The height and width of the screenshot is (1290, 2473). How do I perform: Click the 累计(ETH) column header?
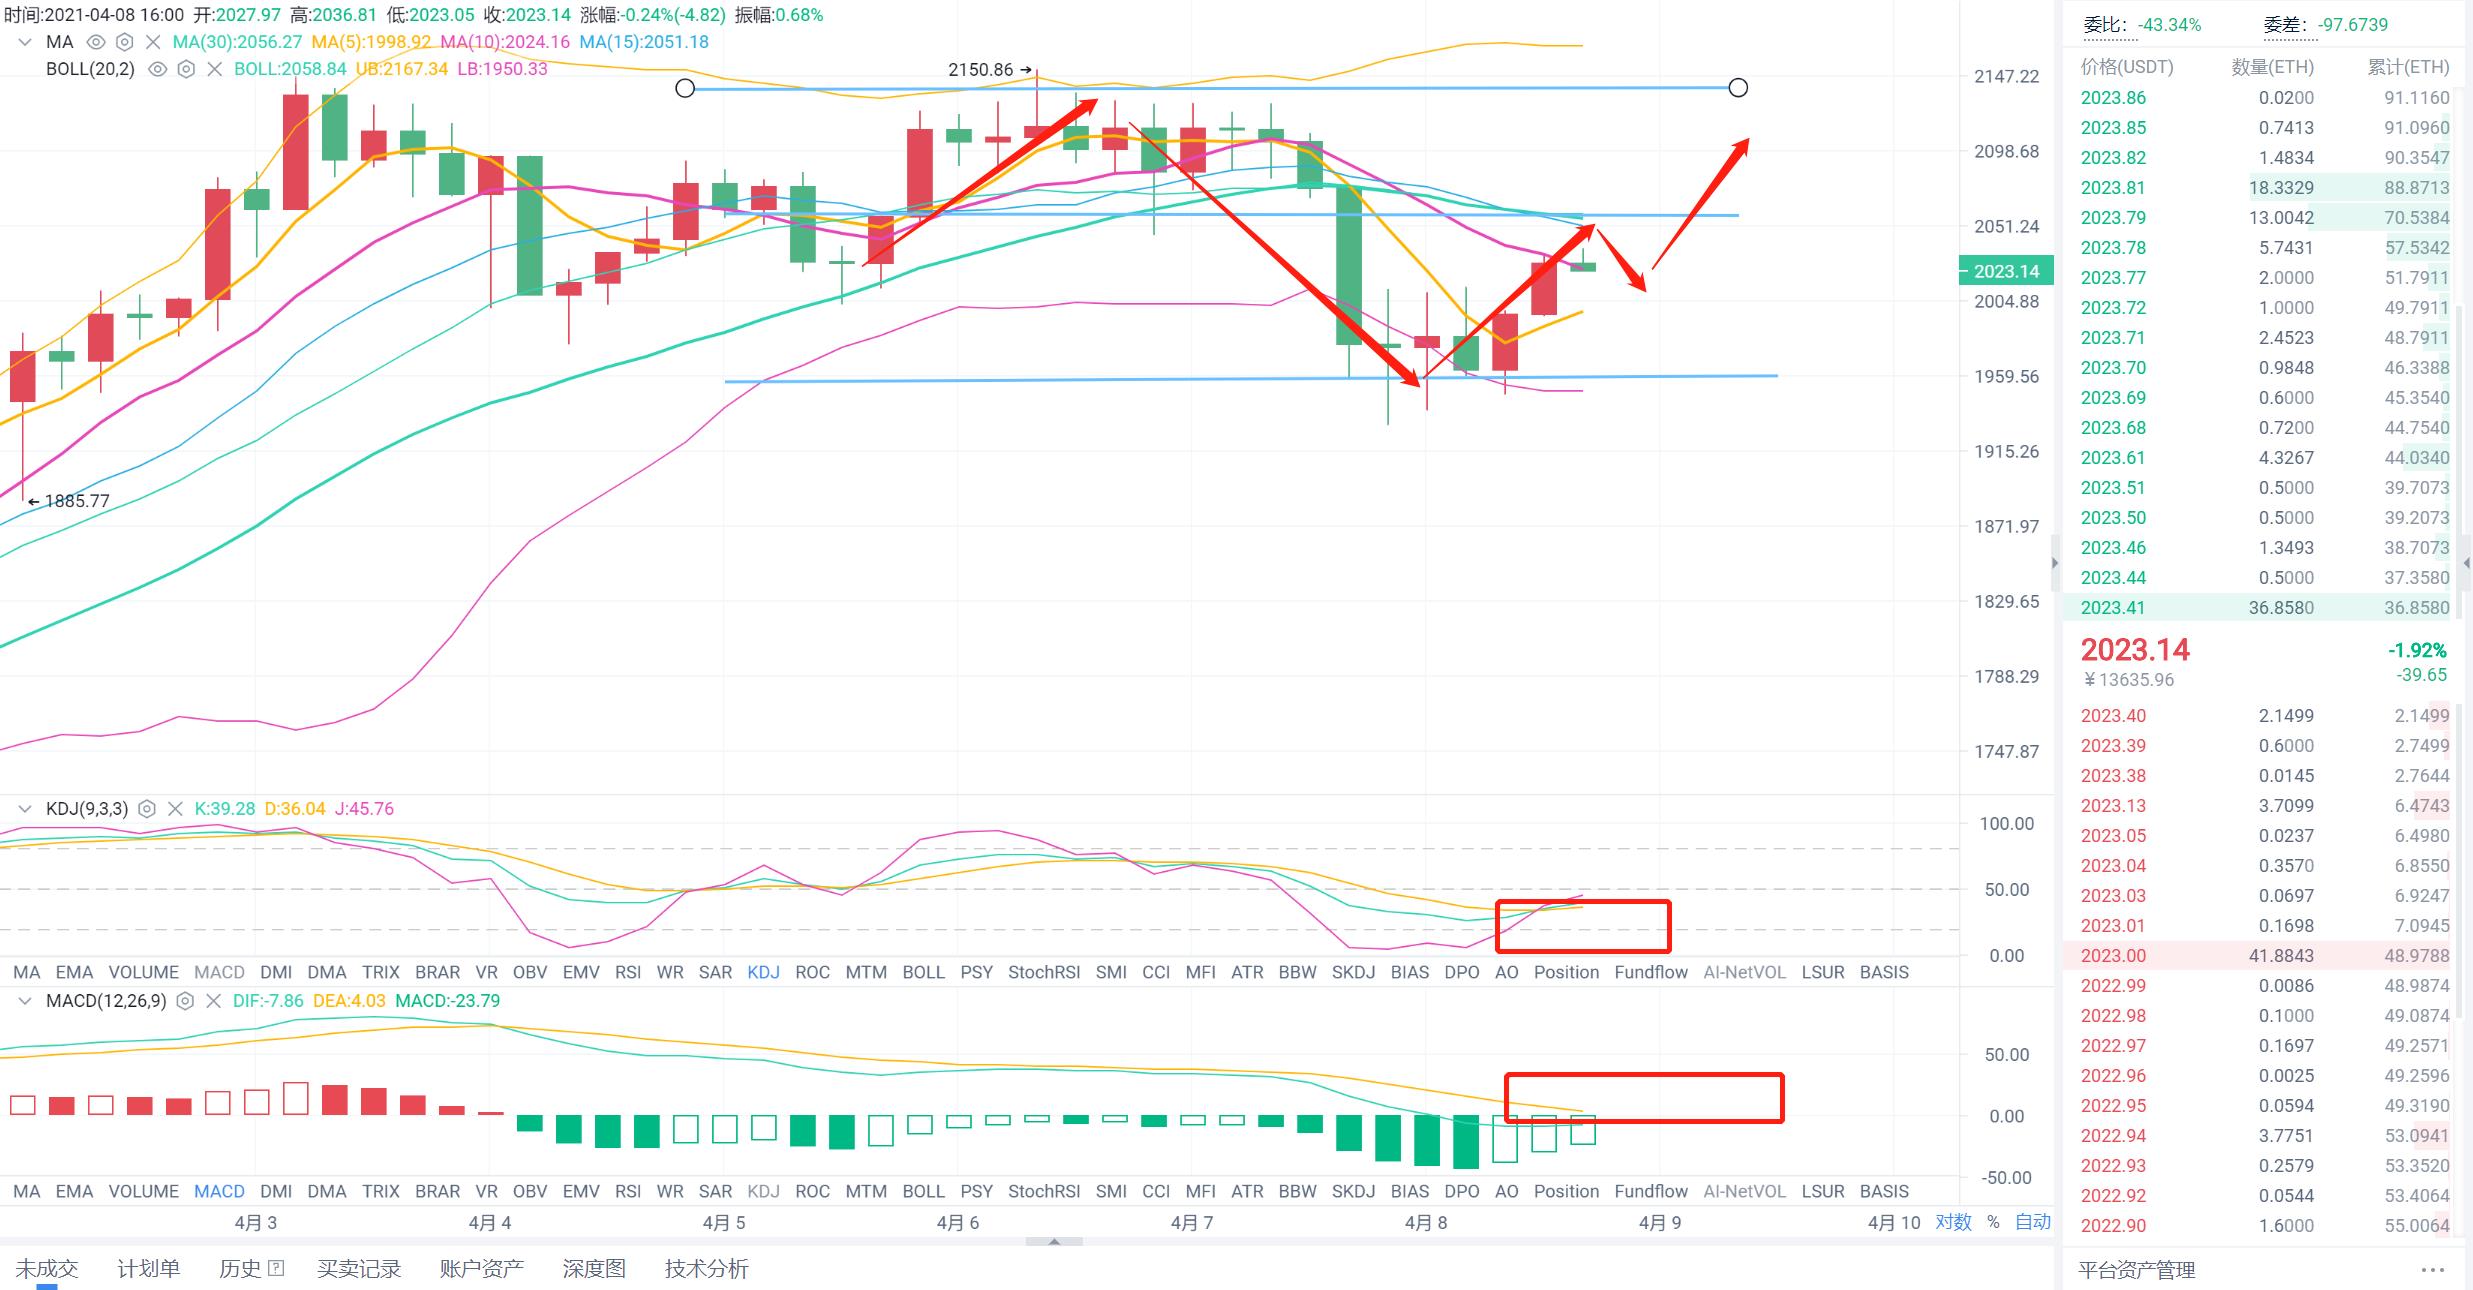click(x=2408, y=67)
